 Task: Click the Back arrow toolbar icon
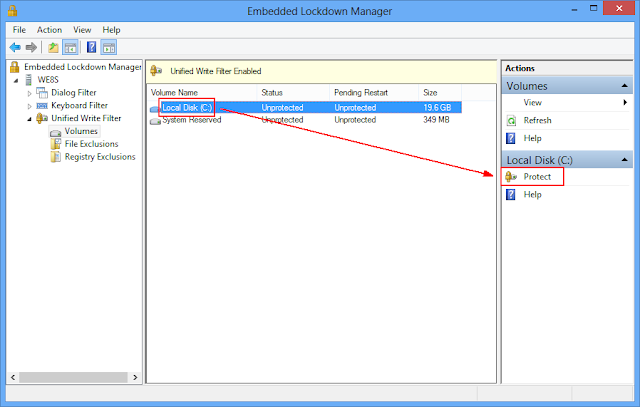click(x=15, y=47)
